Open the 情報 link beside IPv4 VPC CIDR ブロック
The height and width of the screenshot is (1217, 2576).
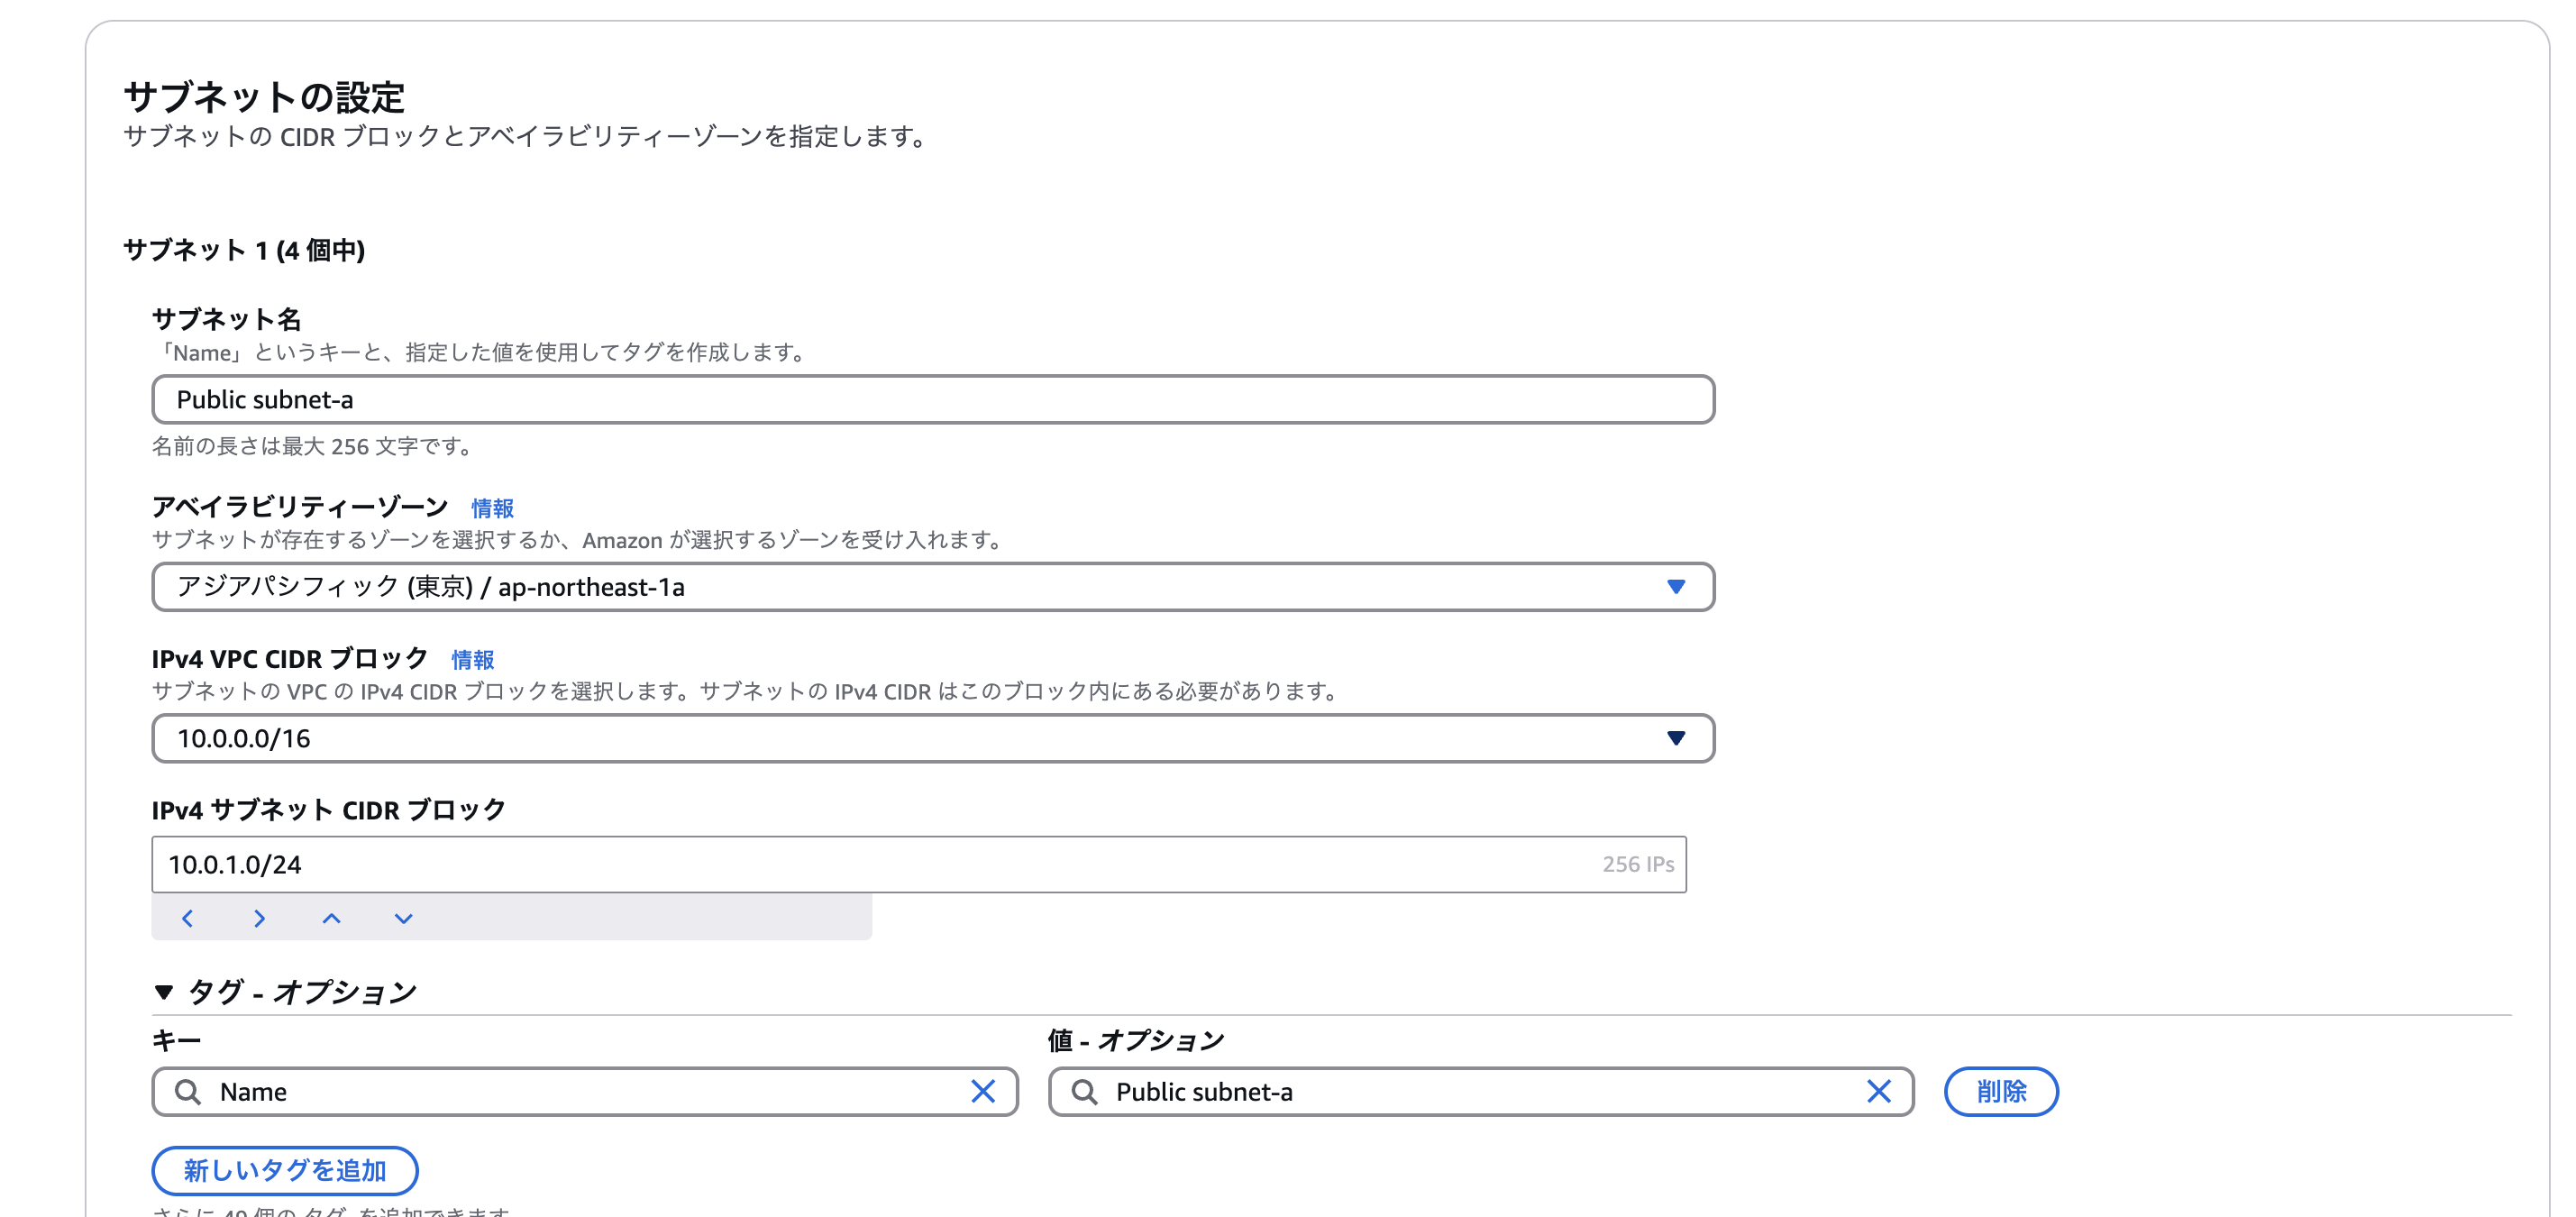(472, 660)
